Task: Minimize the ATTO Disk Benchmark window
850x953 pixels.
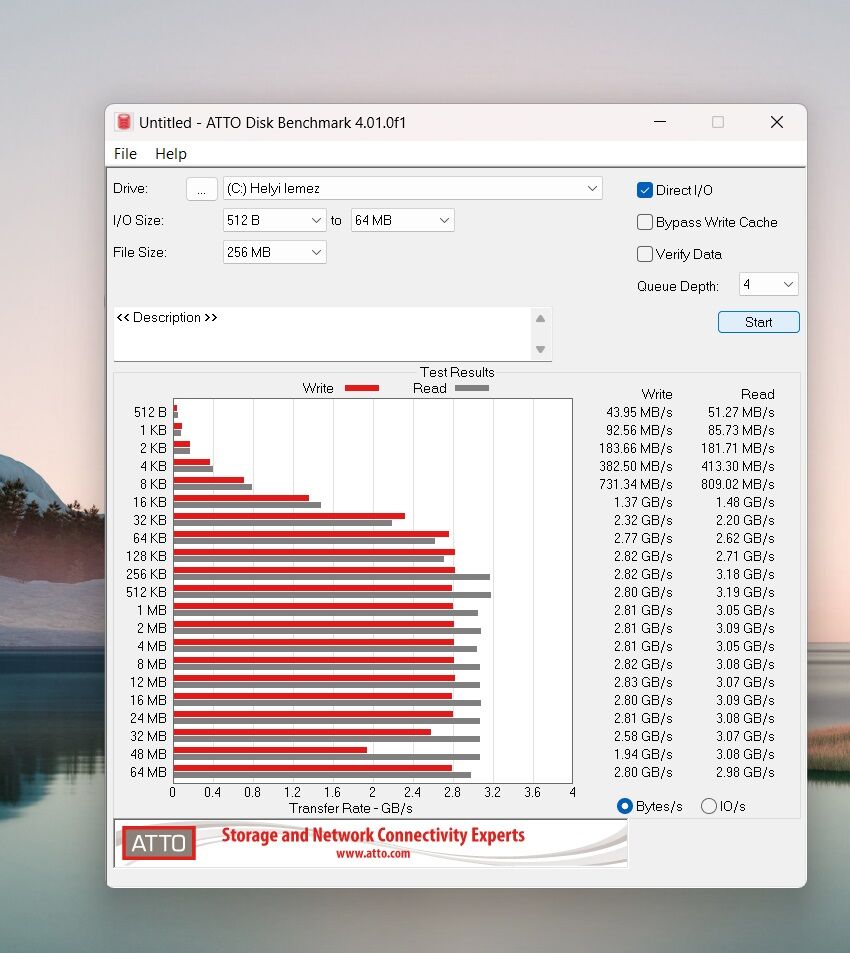Action: tap(660, 122)
